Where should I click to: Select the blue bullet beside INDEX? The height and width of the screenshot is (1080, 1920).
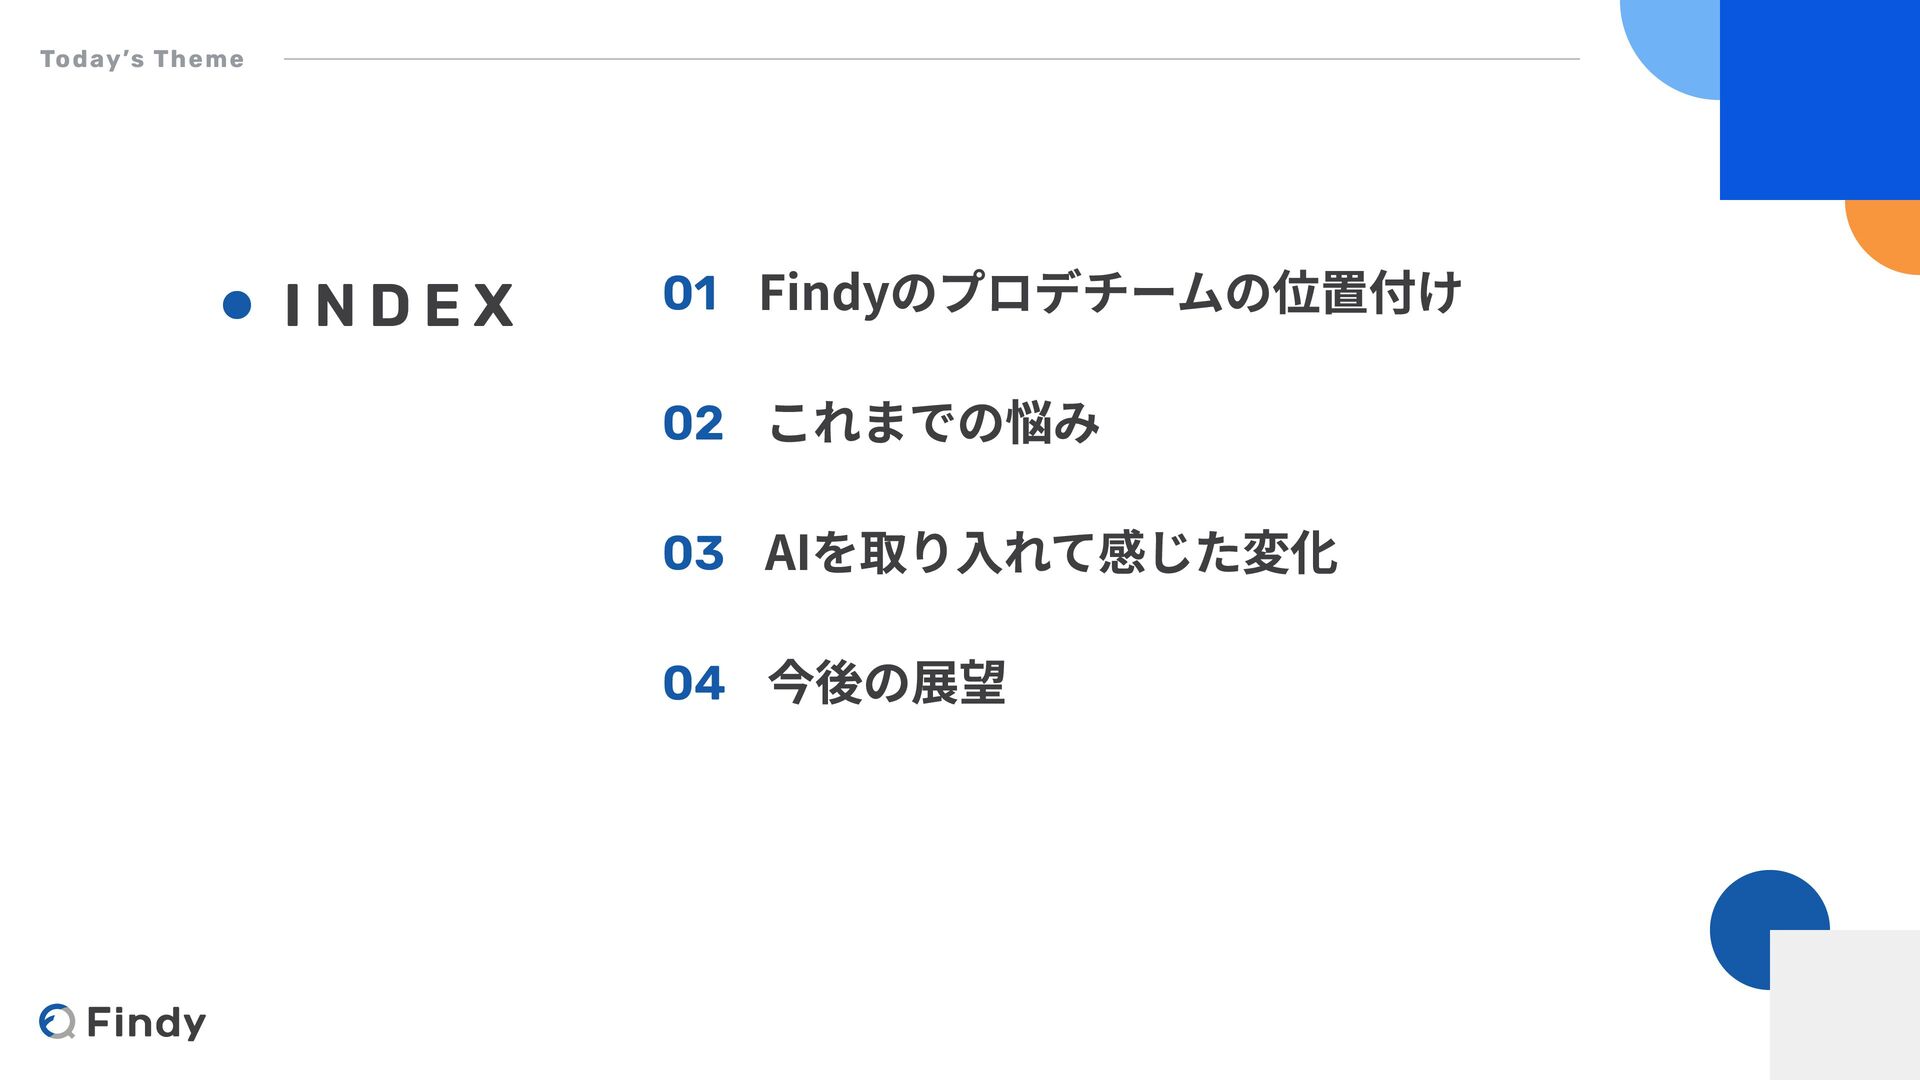click(x=237, y=305)
